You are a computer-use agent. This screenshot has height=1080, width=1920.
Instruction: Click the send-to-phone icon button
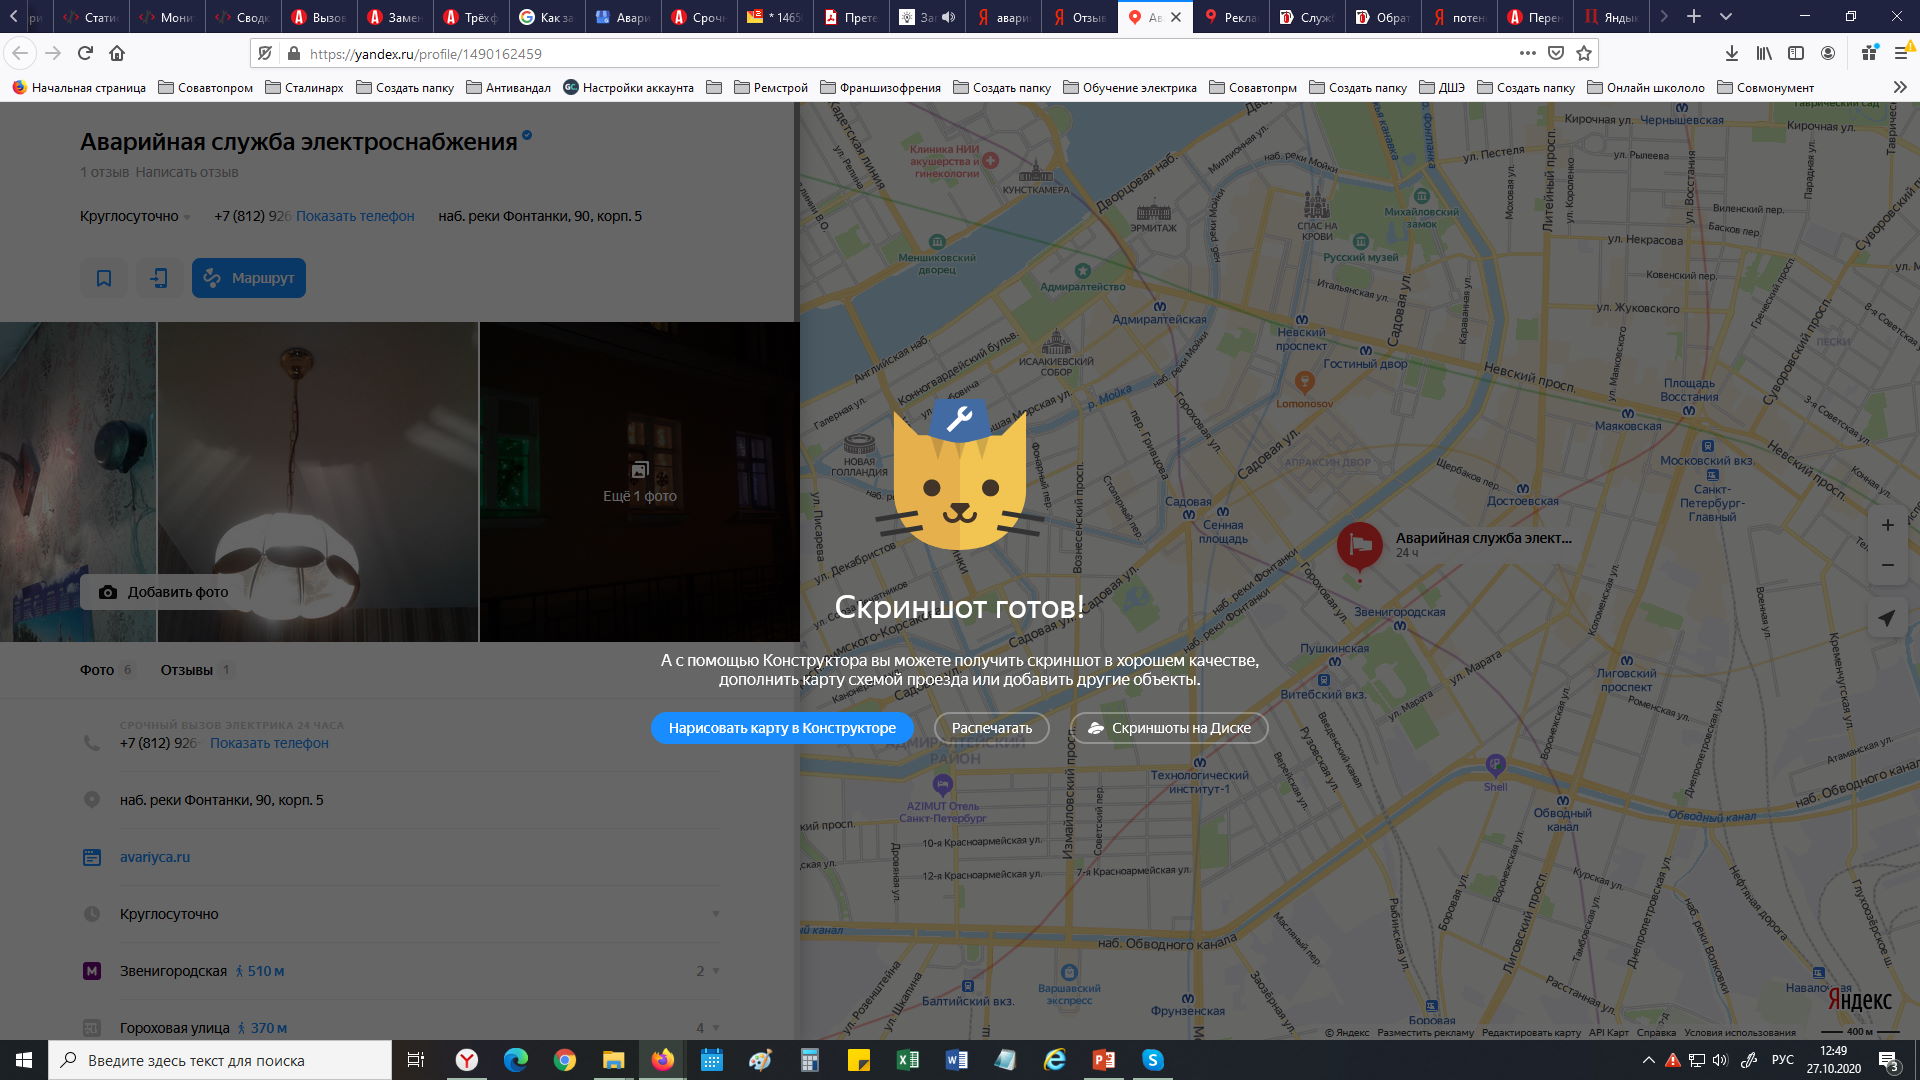pyautogui.click(x=159, y=278)
